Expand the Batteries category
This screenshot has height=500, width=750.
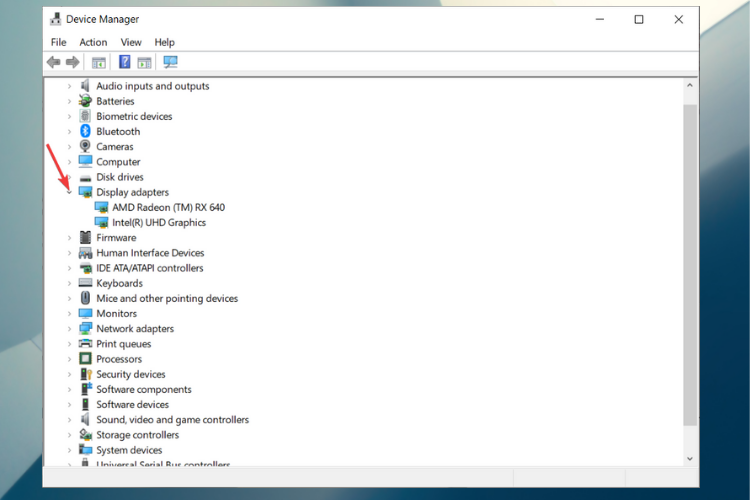click(69, 101)
